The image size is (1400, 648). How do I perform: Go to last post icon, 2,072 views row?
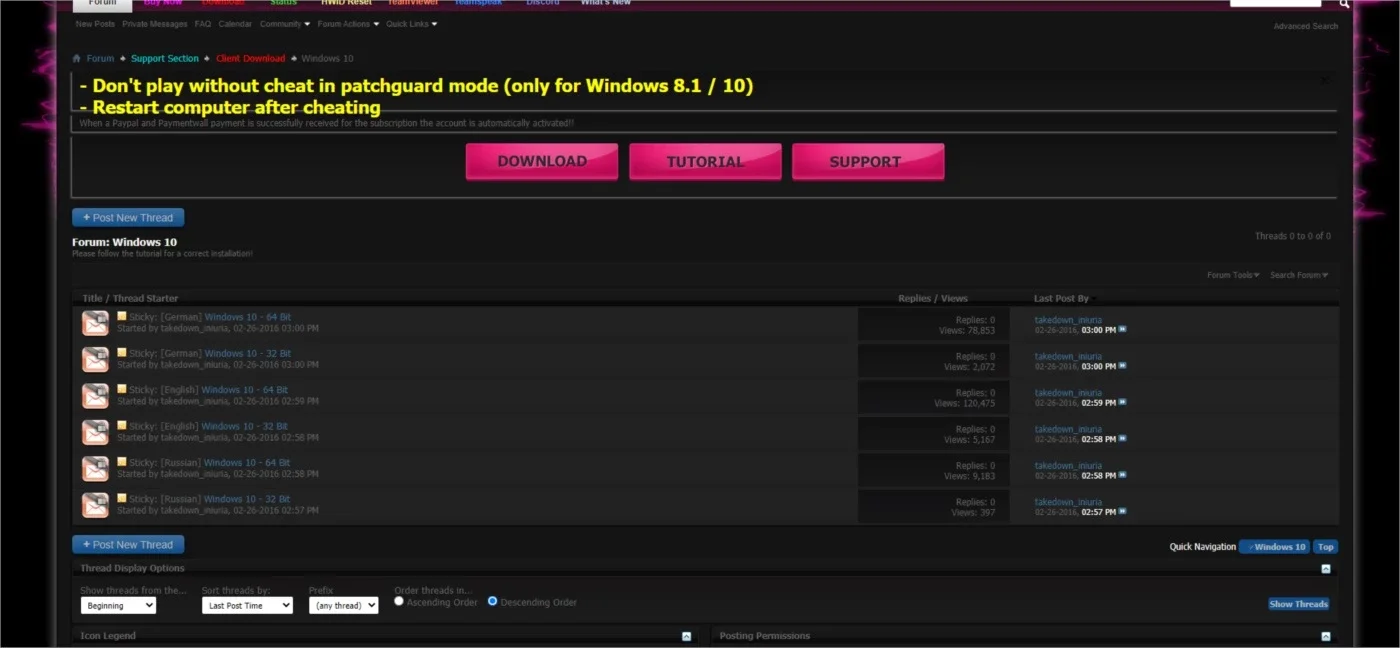point(1122,366)
